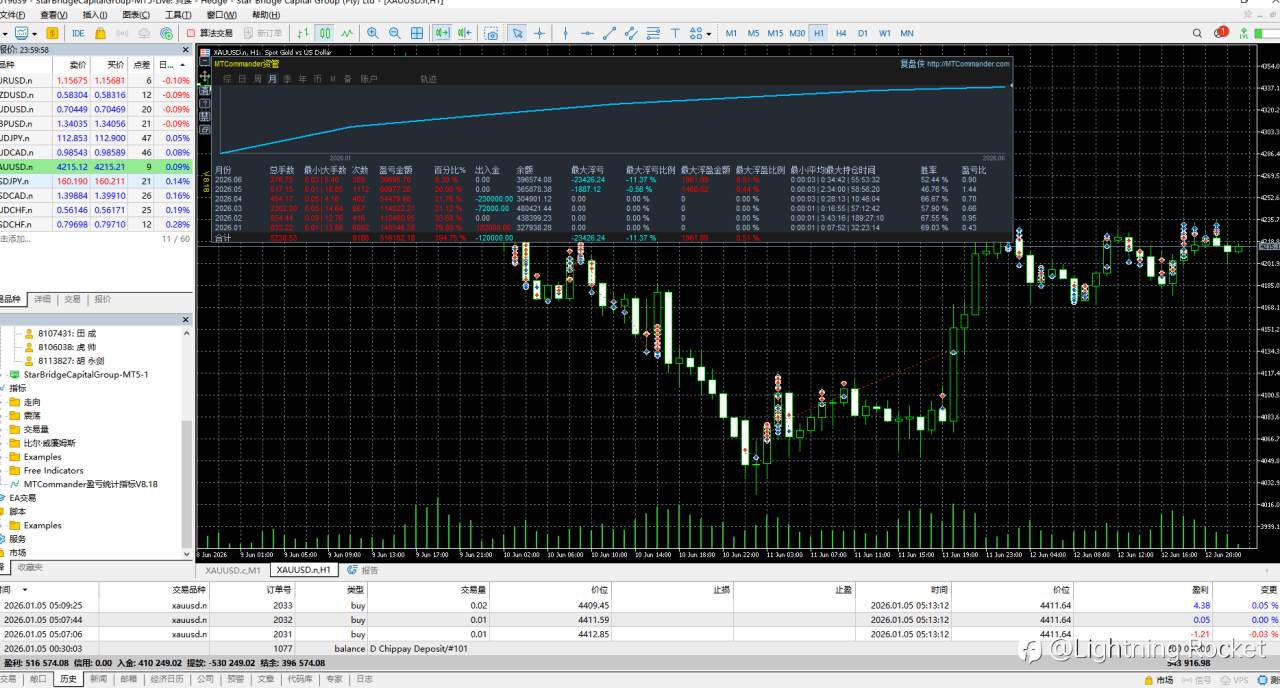Switch to M15 timeframe
This screenshot has width=1280, height=688.
pyautogui.click(x=775, y=33)
